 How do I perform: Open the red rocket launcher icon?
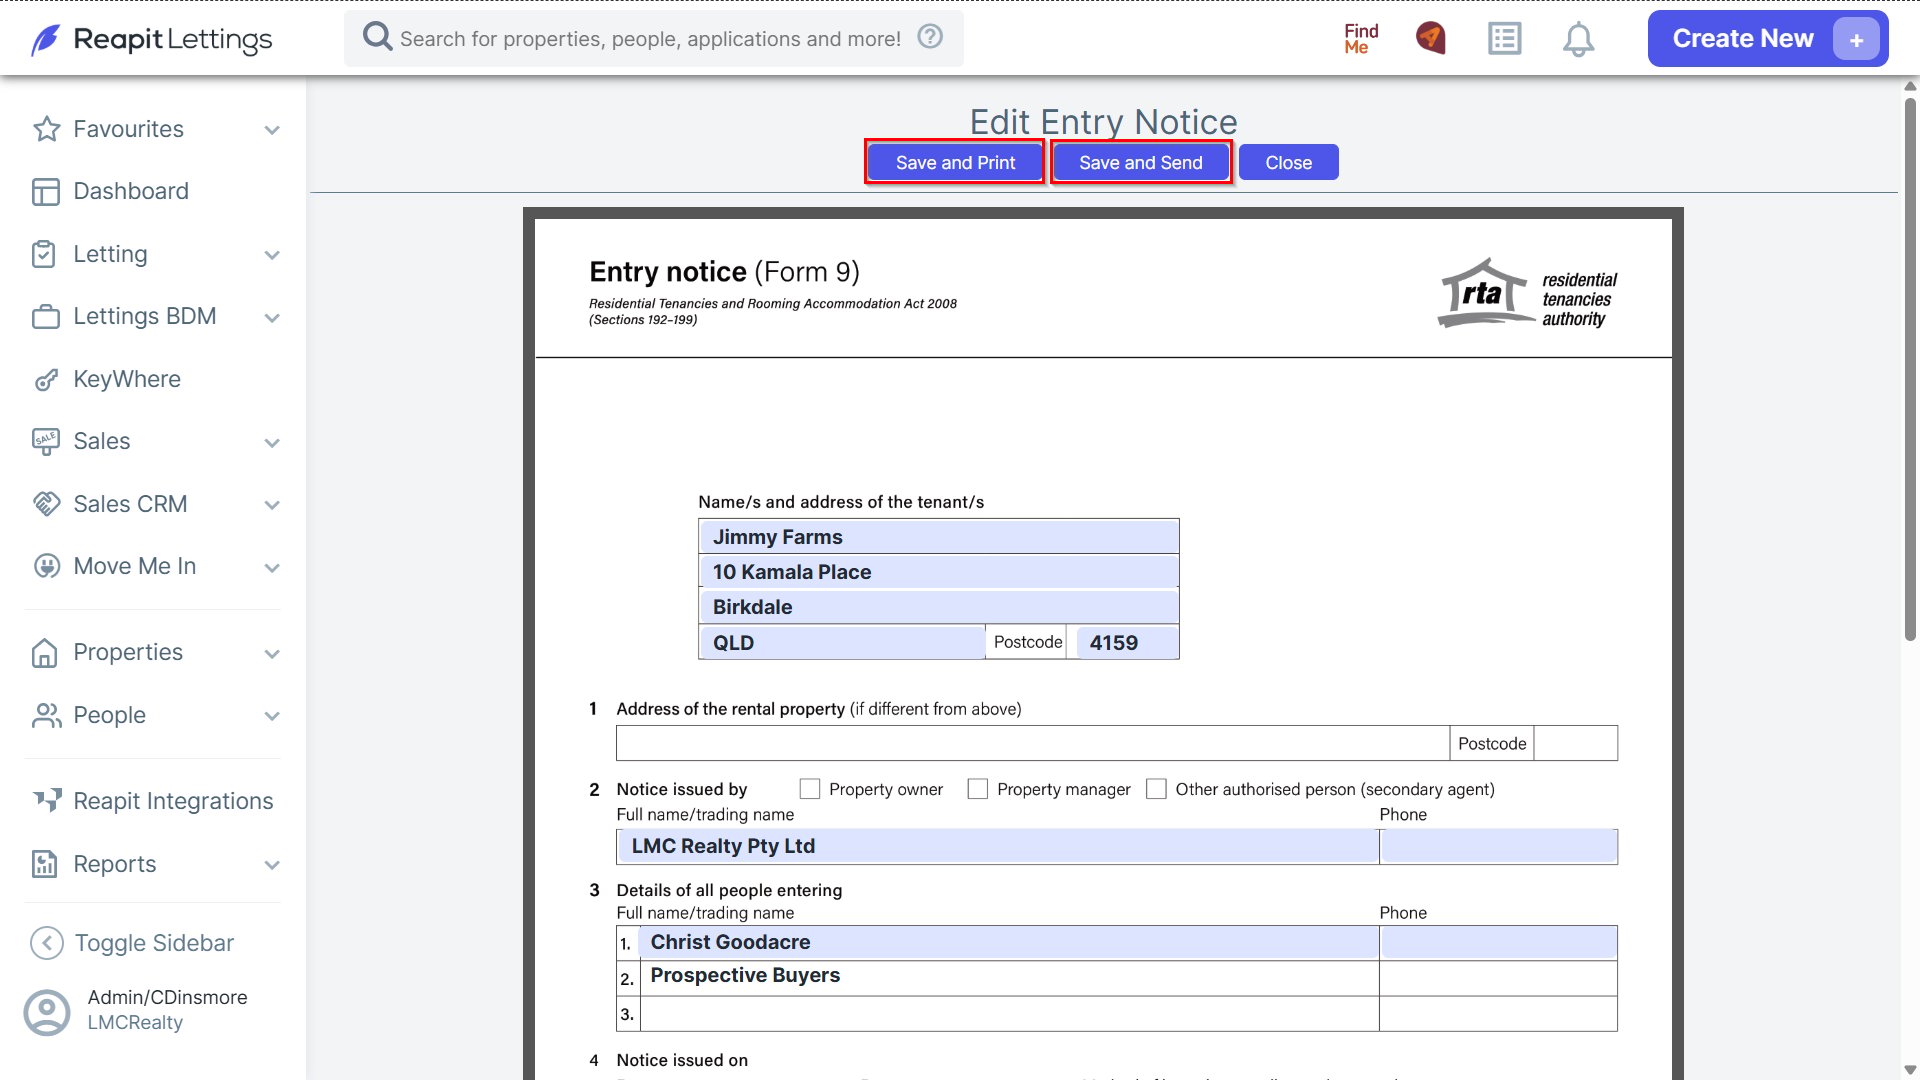1431,38
